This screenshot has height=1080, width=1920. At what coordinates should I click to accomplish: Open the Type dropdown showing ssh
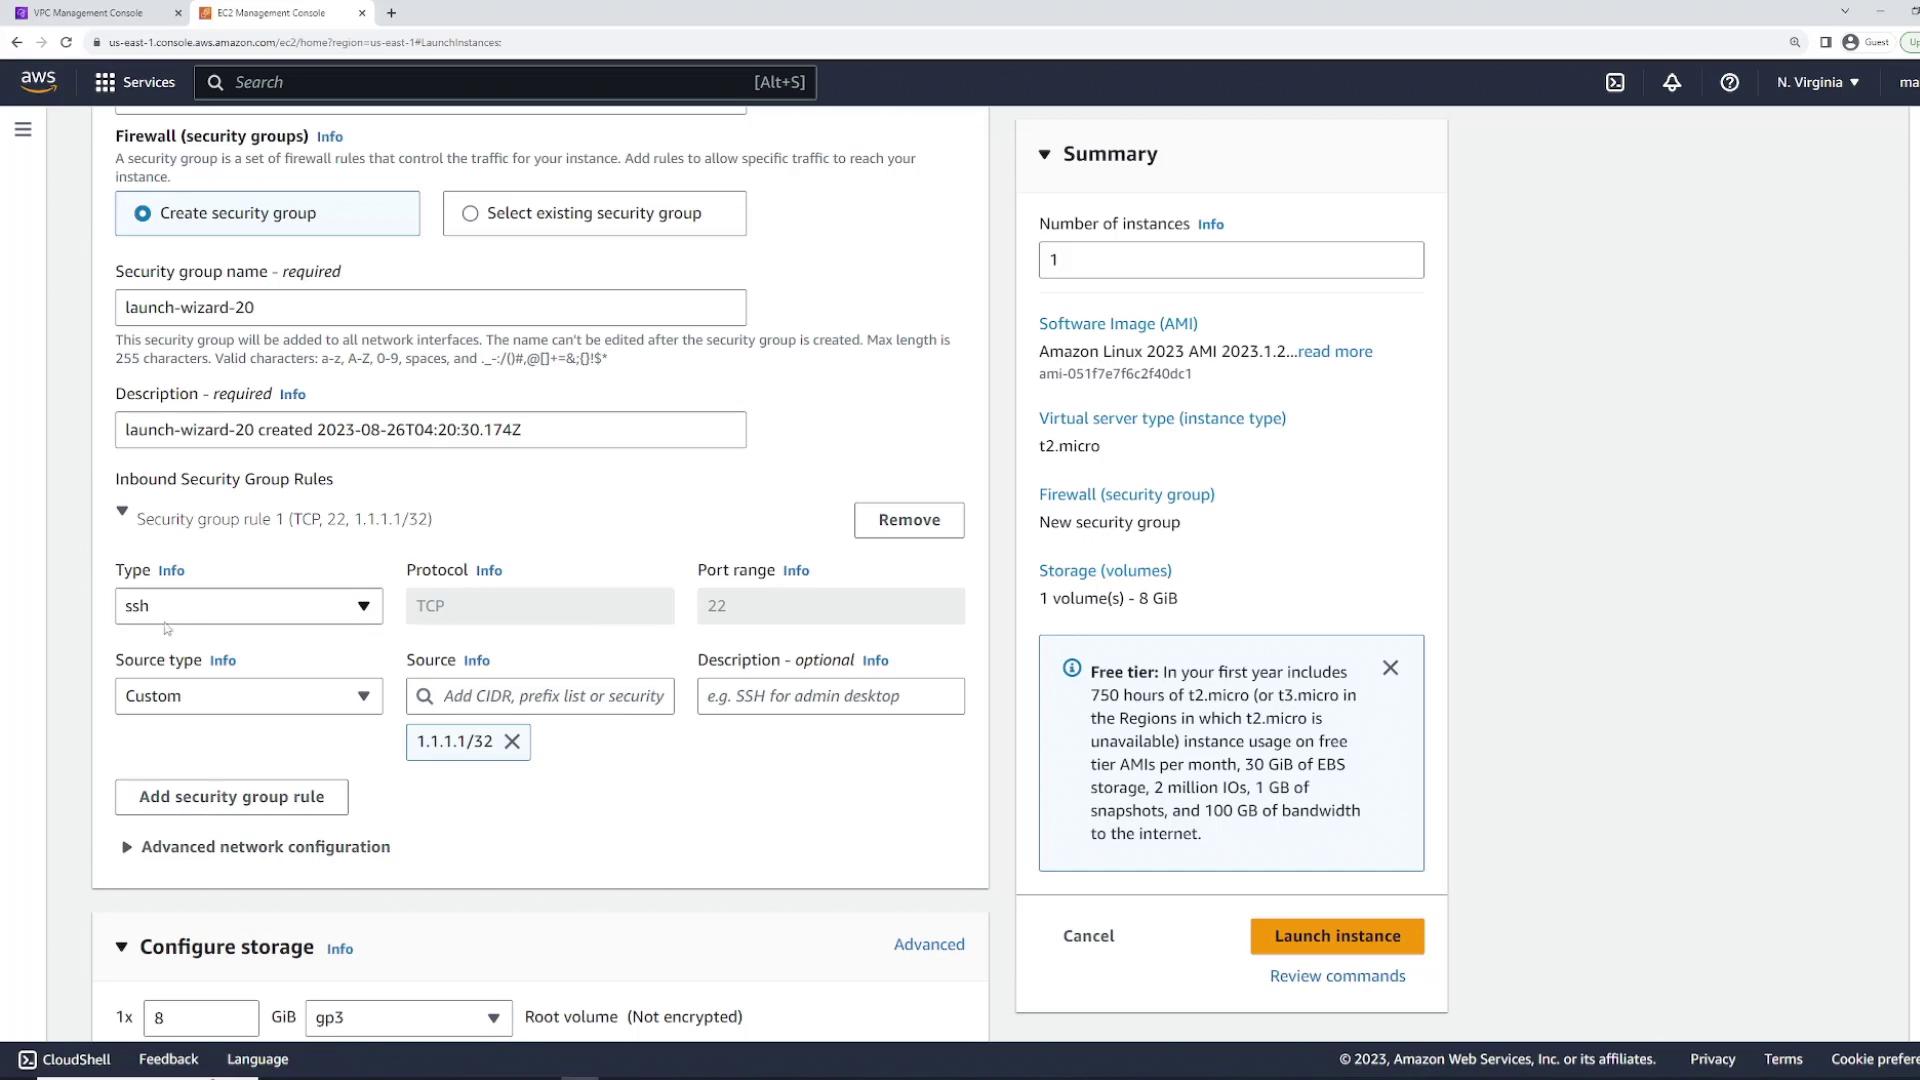(x=248, y=606)
